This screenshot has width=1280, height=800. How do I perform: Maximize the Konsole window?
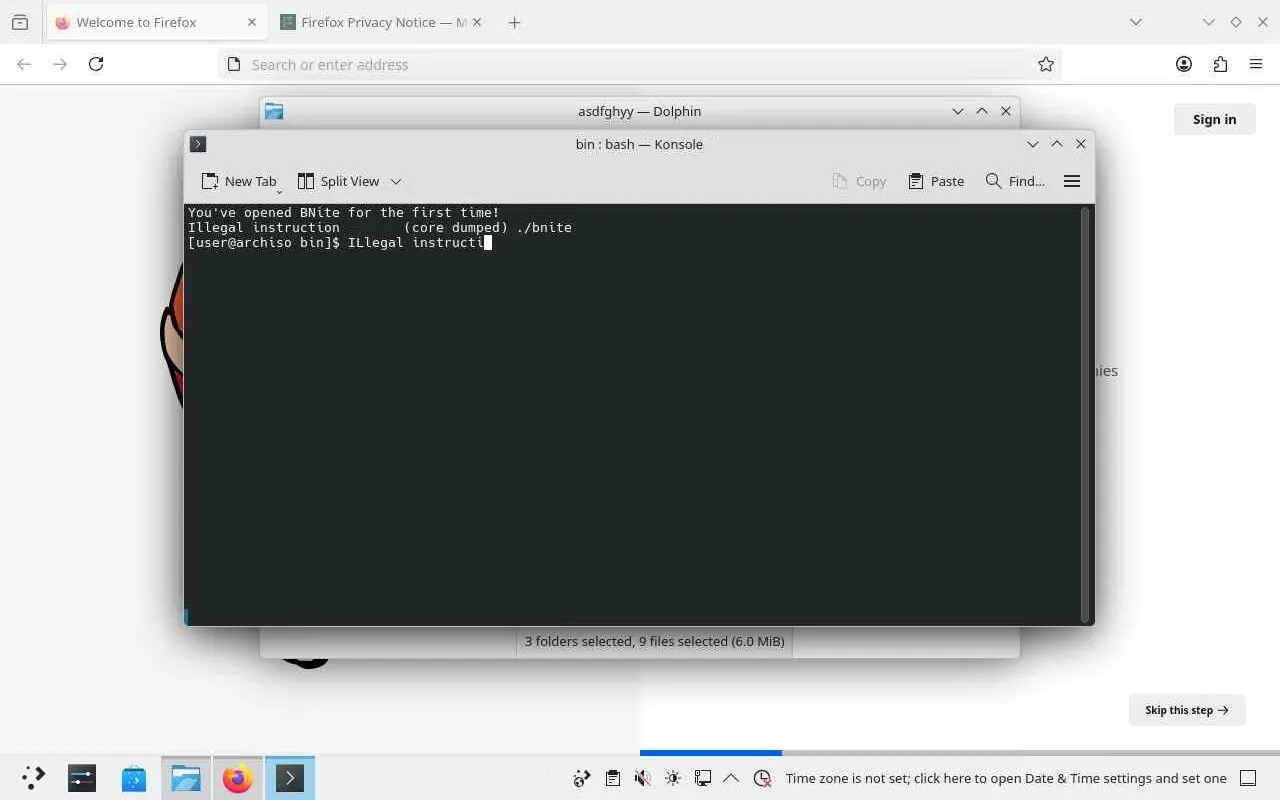1057,144
